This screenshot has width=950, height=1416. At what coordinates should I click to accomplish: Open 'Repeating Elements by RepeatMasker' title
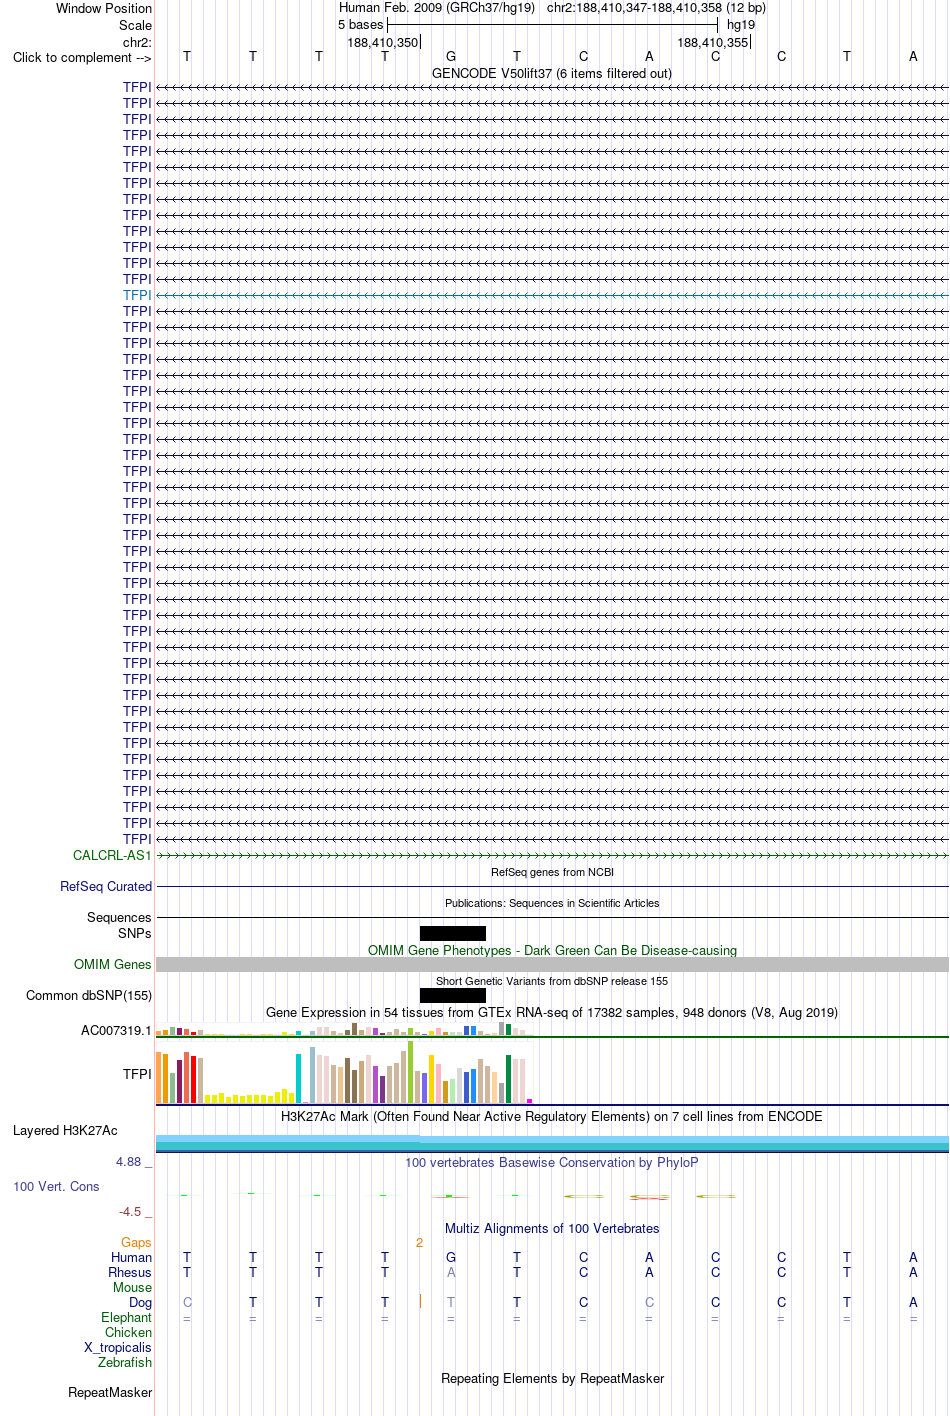(x=552, y=1378)
